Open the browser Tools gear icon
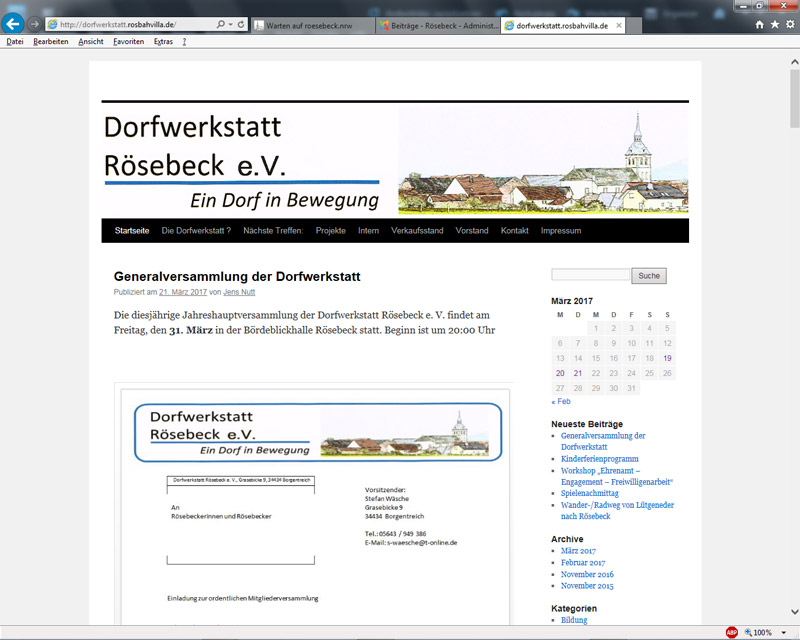This screenshot has width=800, height=640. click(x=789, y=24)
